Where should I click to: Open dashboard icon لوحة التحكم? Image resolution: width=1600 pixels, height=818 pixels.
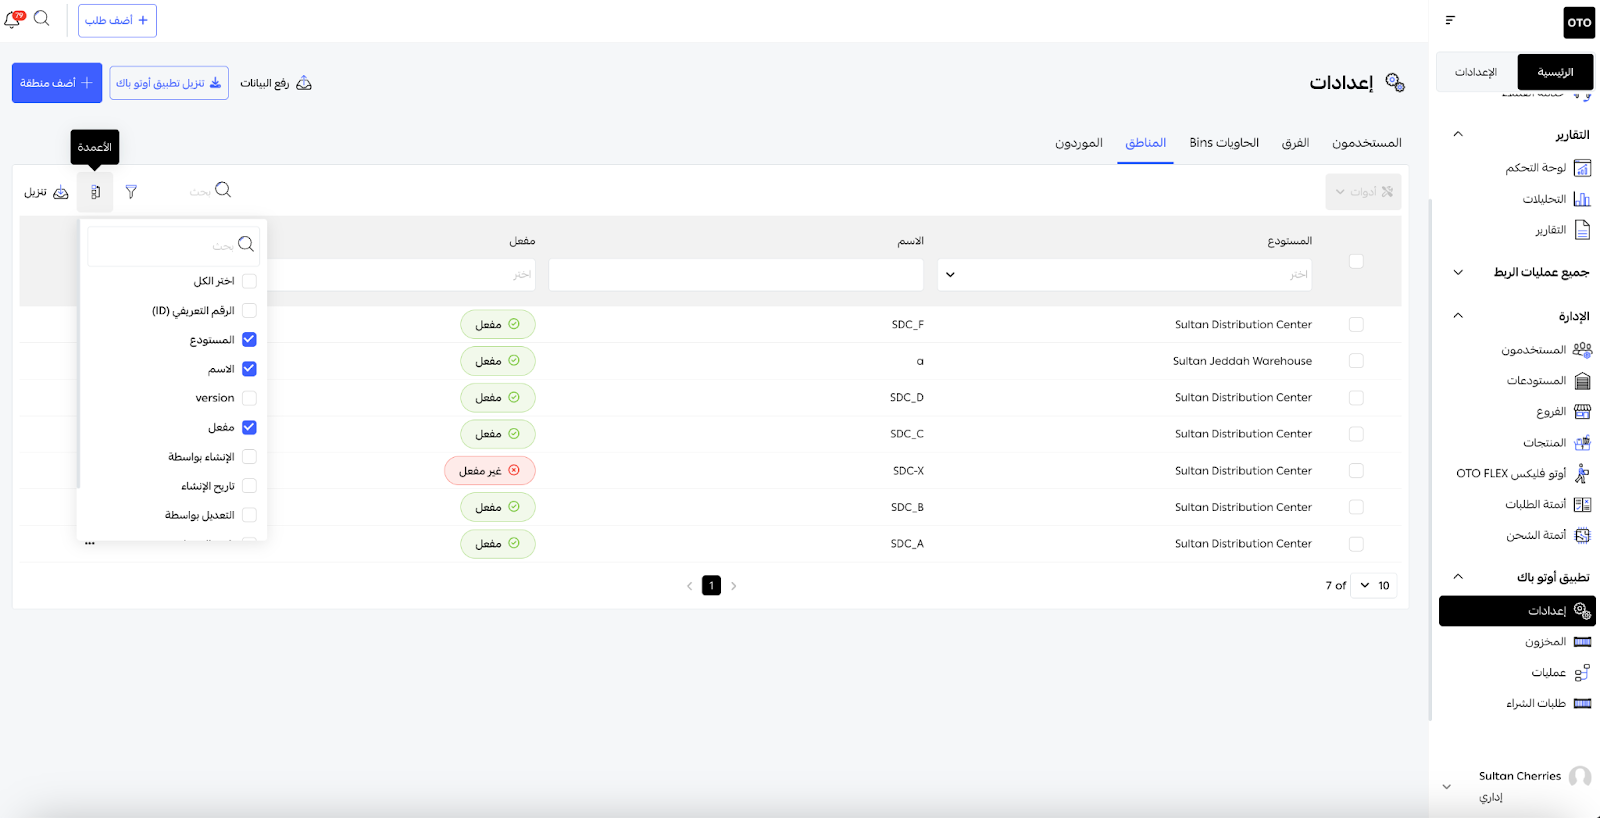pos(1582,168)
